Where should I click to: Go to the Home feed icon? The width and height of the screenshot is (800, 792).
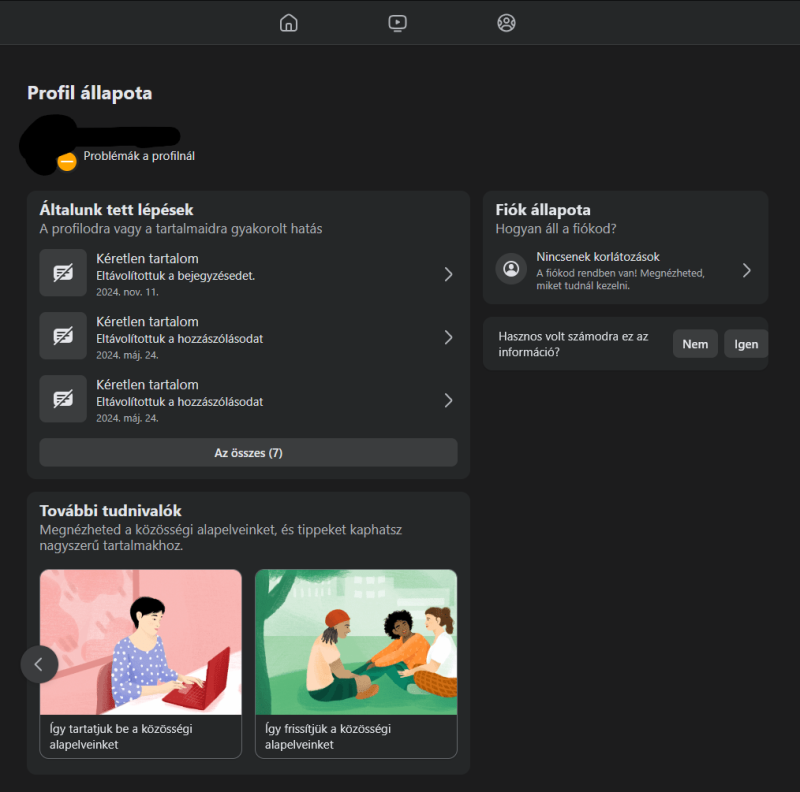[x=289, y=23]
